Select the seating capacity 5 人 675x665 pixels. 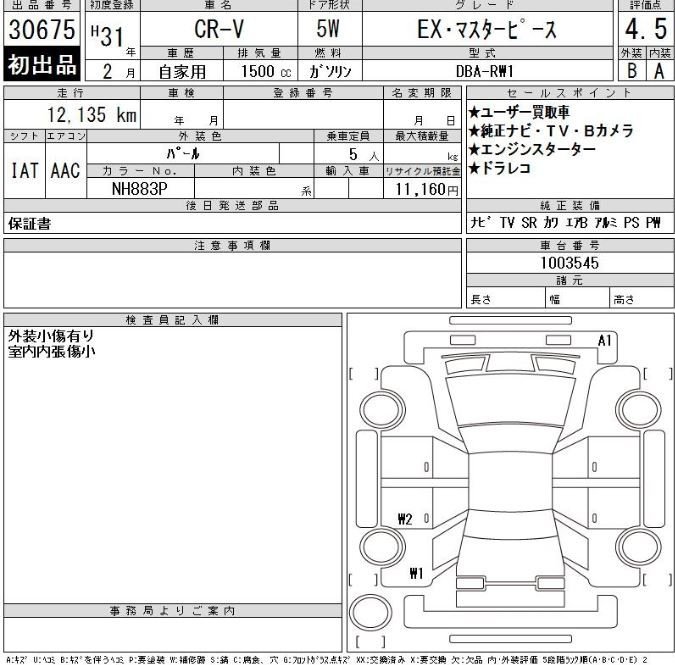coord(364,154)
